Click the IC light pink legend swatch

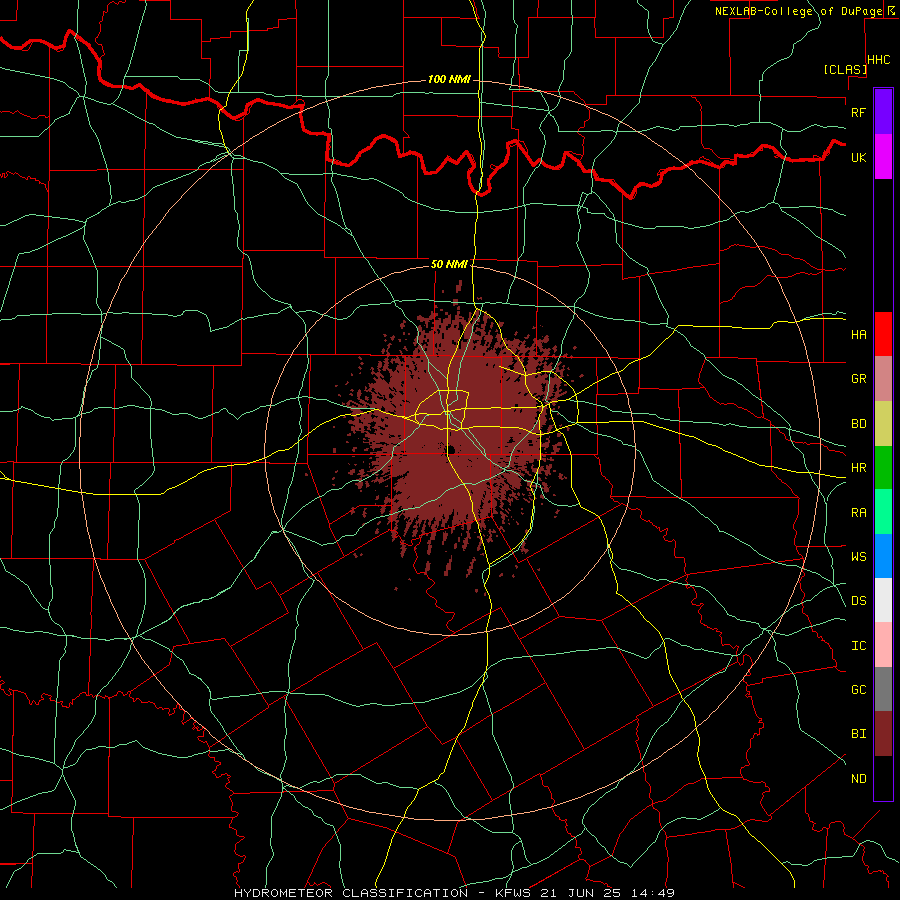click(883, 645)
